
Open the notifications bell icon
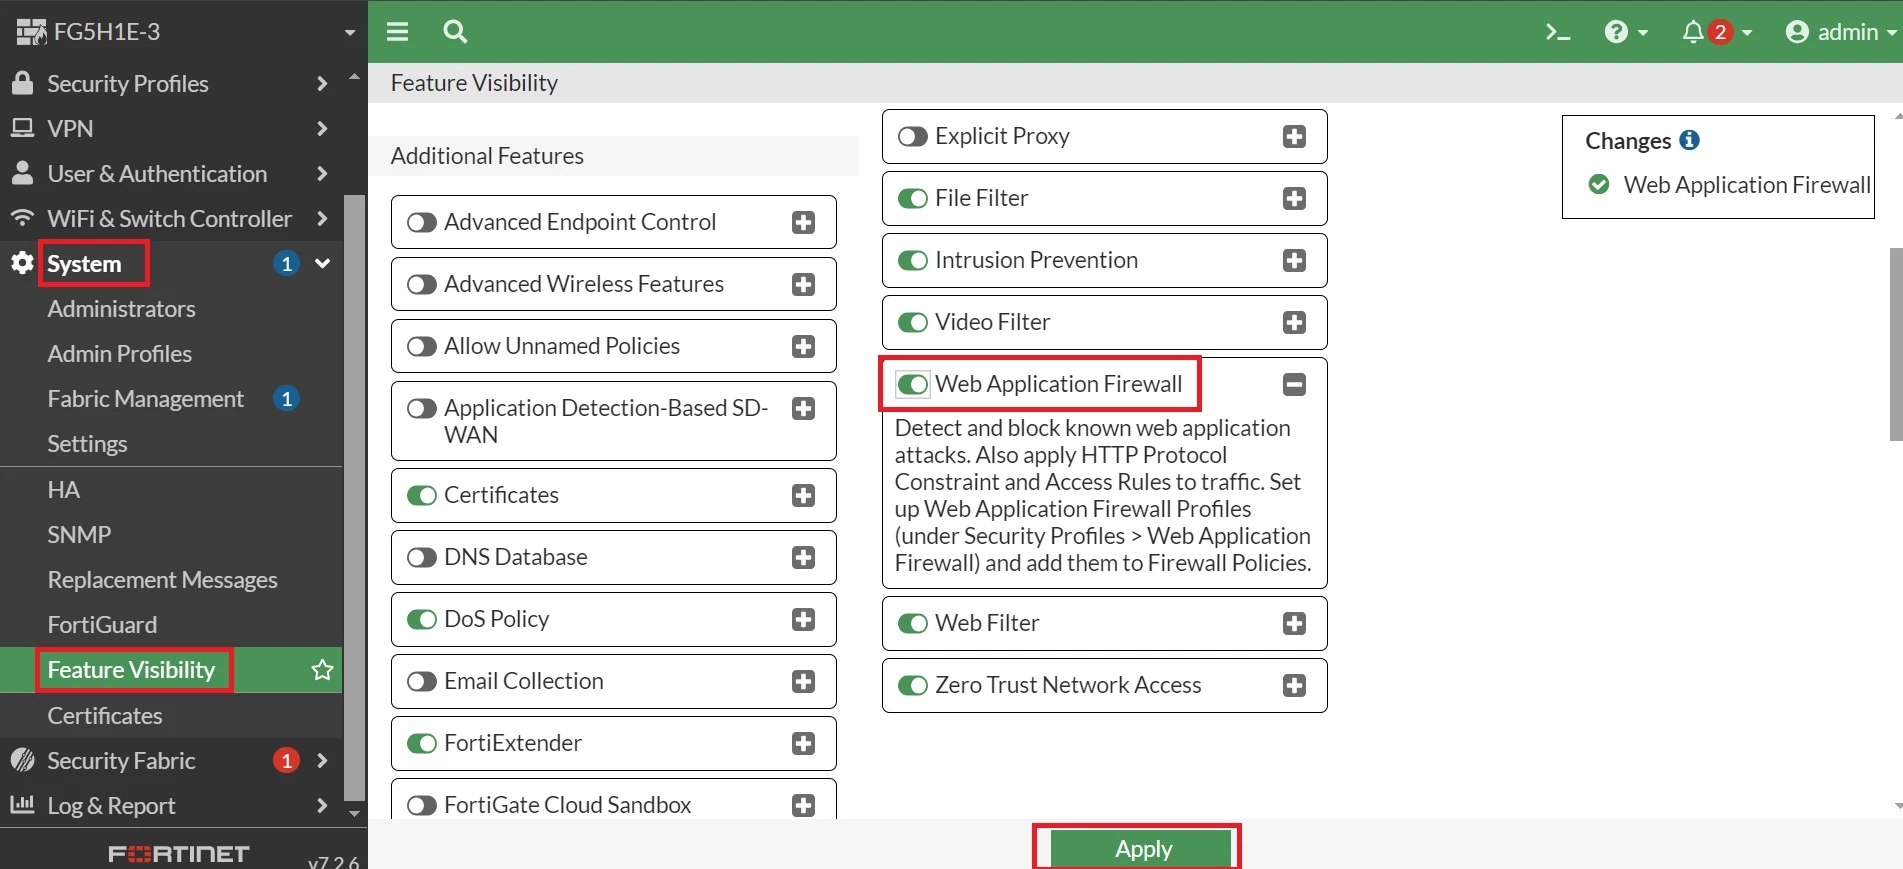point(1692,32)
